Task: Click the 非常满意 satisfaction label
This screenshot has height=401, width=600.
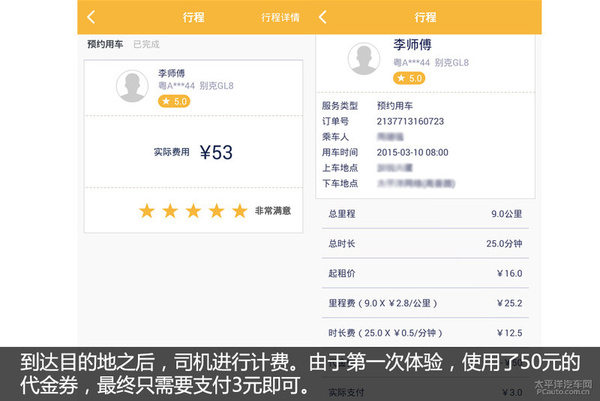Action: (273, 211)
